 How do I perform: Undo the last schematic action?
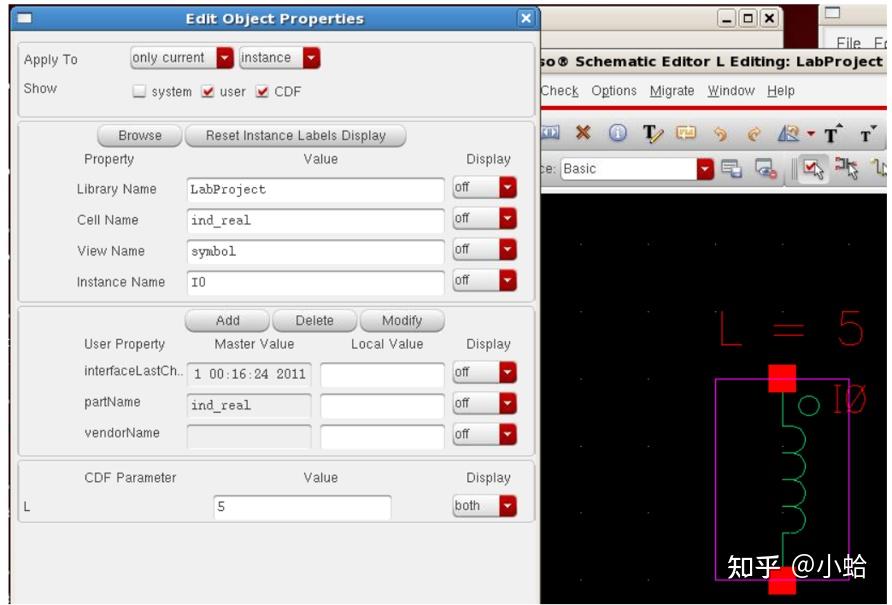click(x=721, y=133)
